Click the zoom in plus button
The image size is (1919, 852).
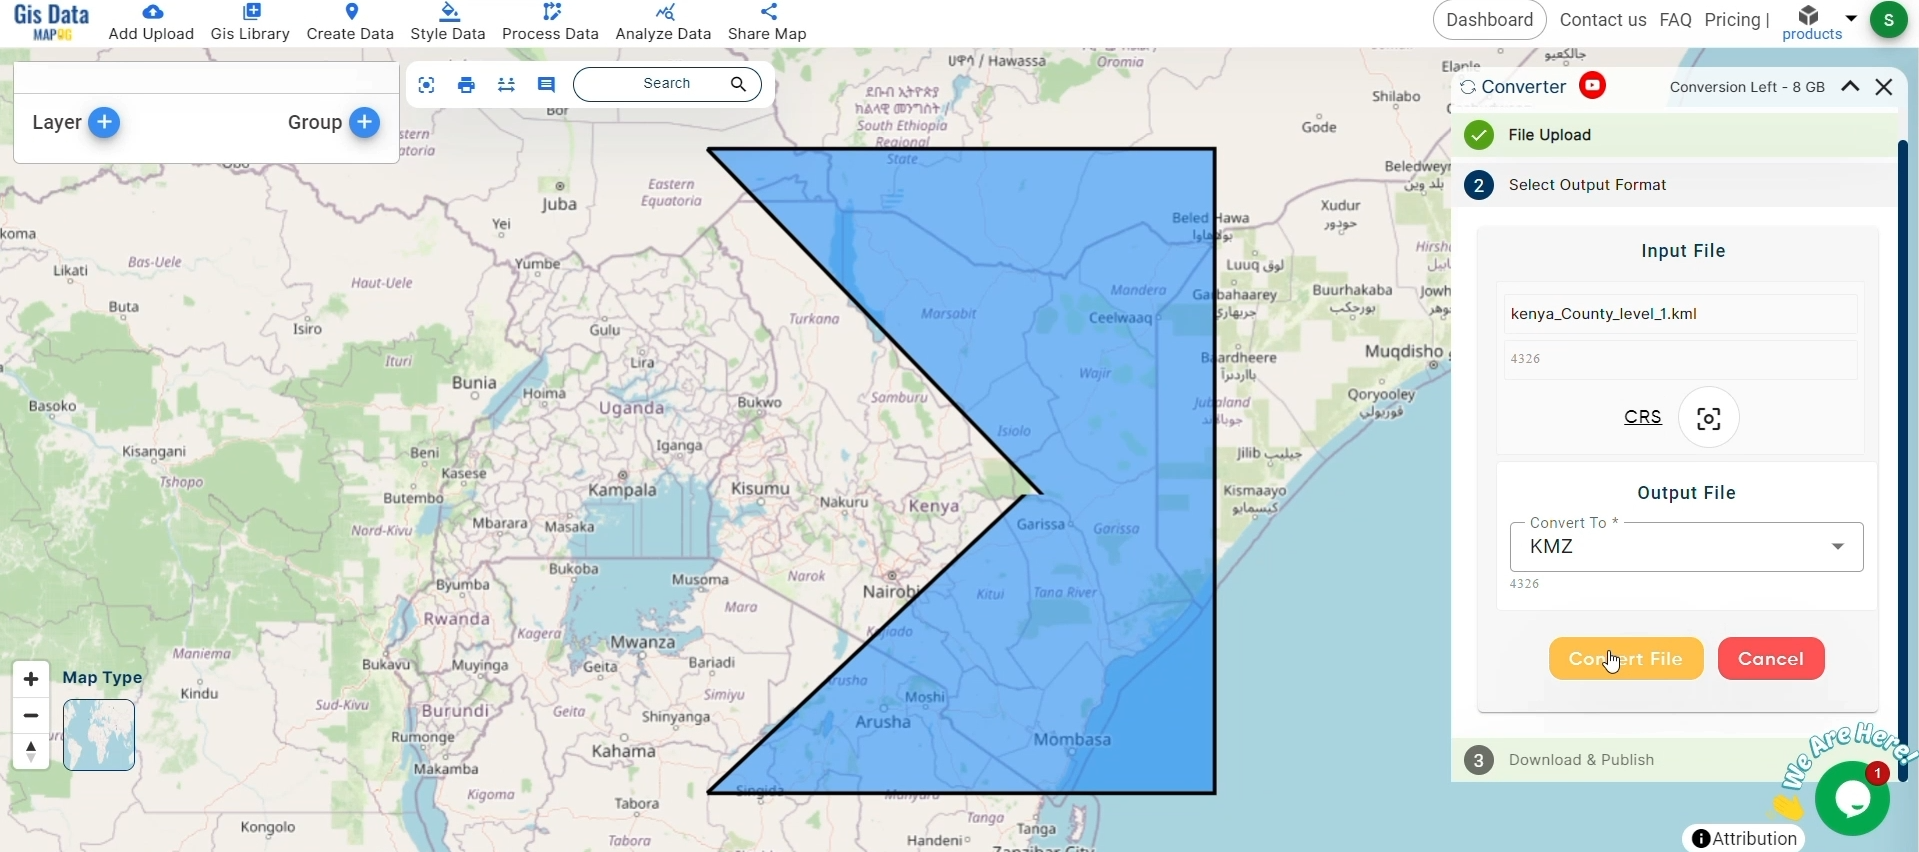tap(31, 679)
